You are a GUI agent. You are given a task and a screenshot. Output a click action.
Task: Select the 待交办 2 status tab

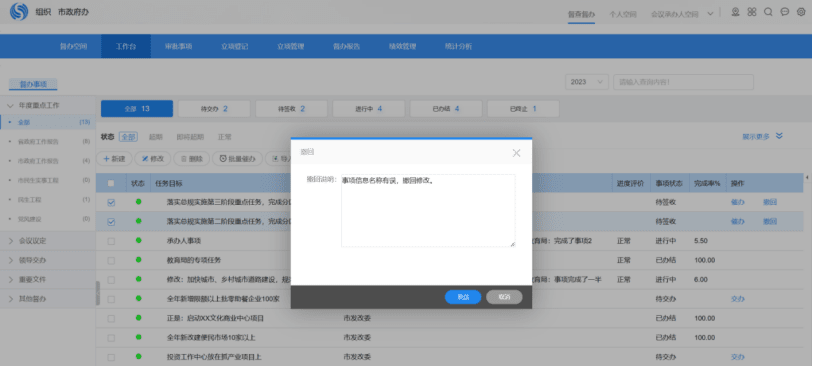click(214, 109)
